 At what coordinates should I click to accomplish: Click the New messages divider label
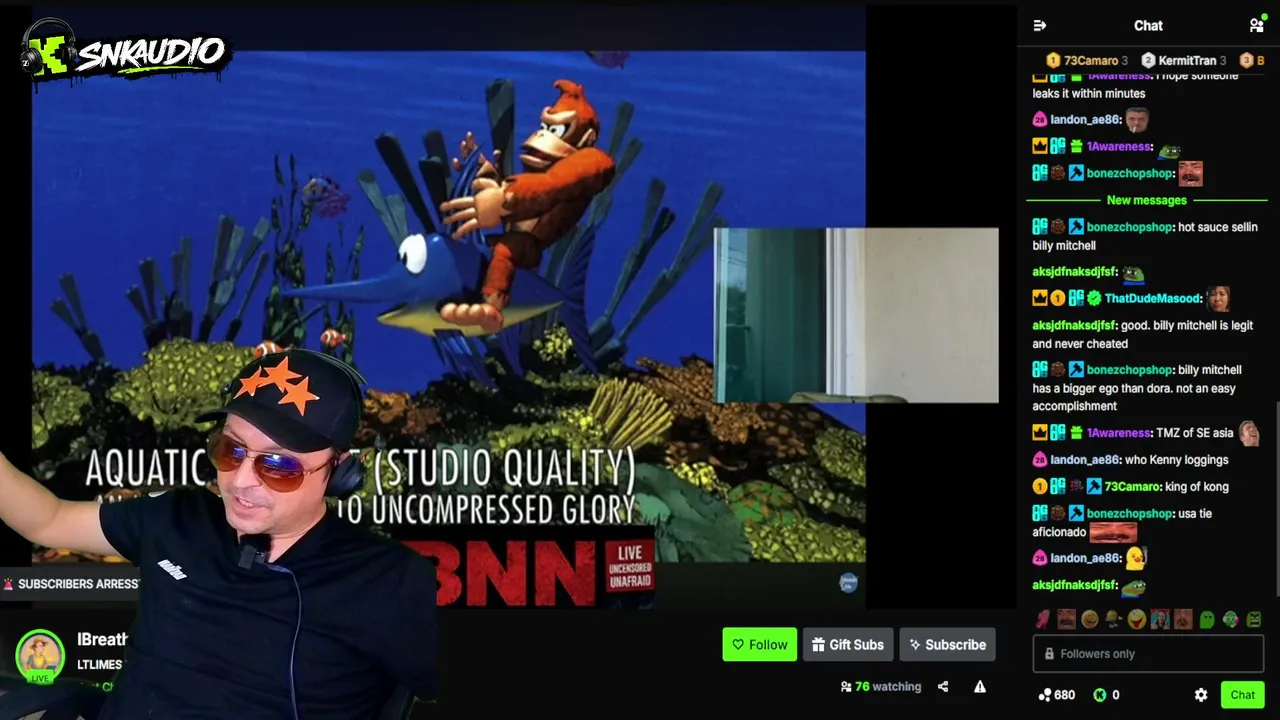(x=1147, y=200)
